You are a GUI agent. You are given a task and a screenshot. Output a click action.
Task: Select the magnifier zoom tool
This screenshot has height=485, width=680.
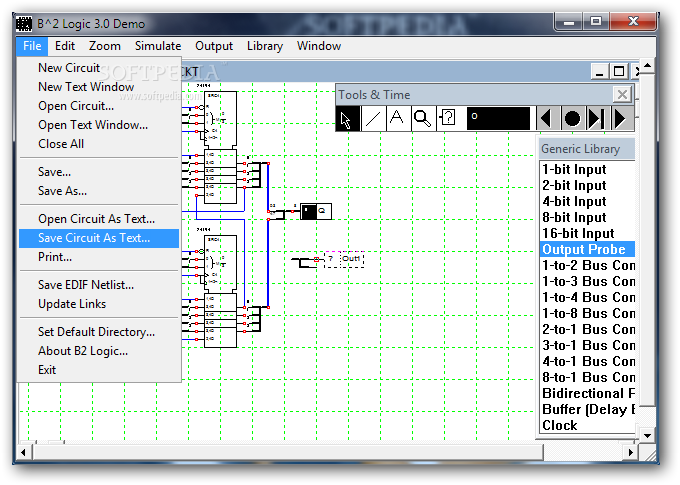coord(422,118)
